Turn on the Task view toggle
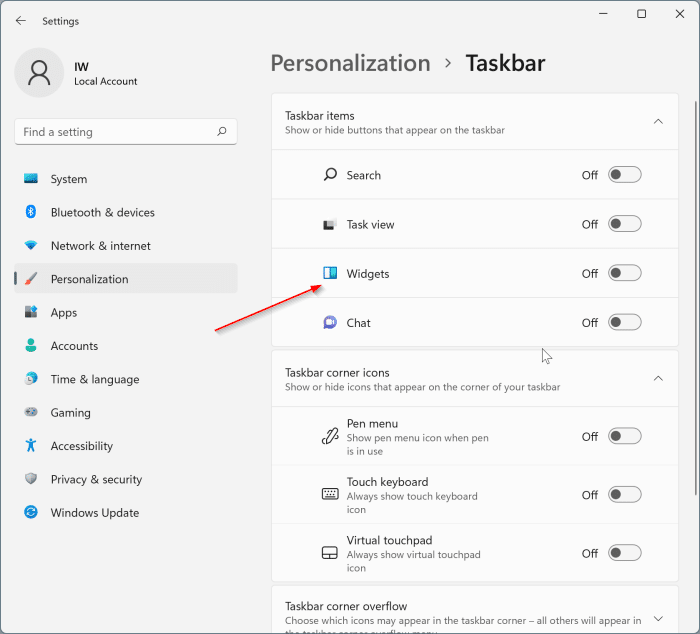Screen dimensions: 700x634 (625, 224)
